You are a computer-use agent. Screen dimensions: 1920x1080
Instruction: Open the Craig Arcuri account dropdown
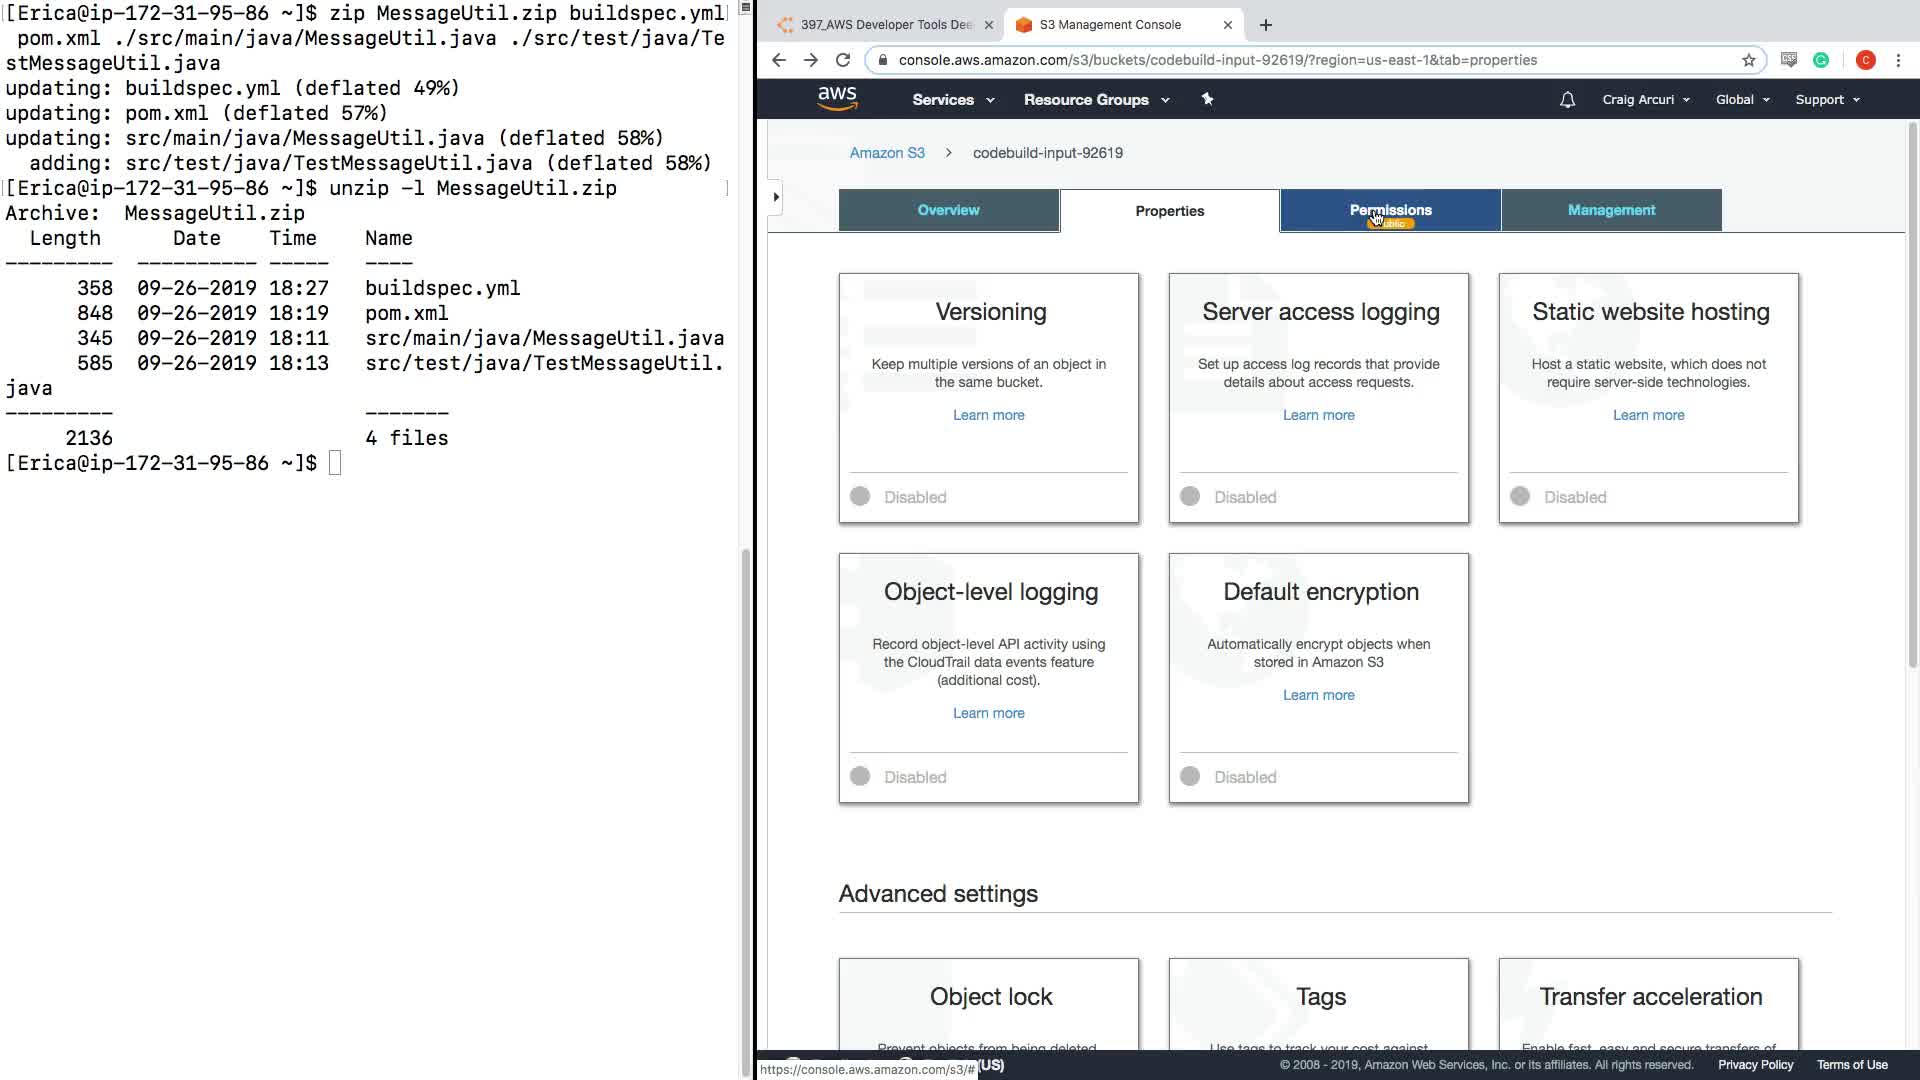click(x=1645, y=100)
